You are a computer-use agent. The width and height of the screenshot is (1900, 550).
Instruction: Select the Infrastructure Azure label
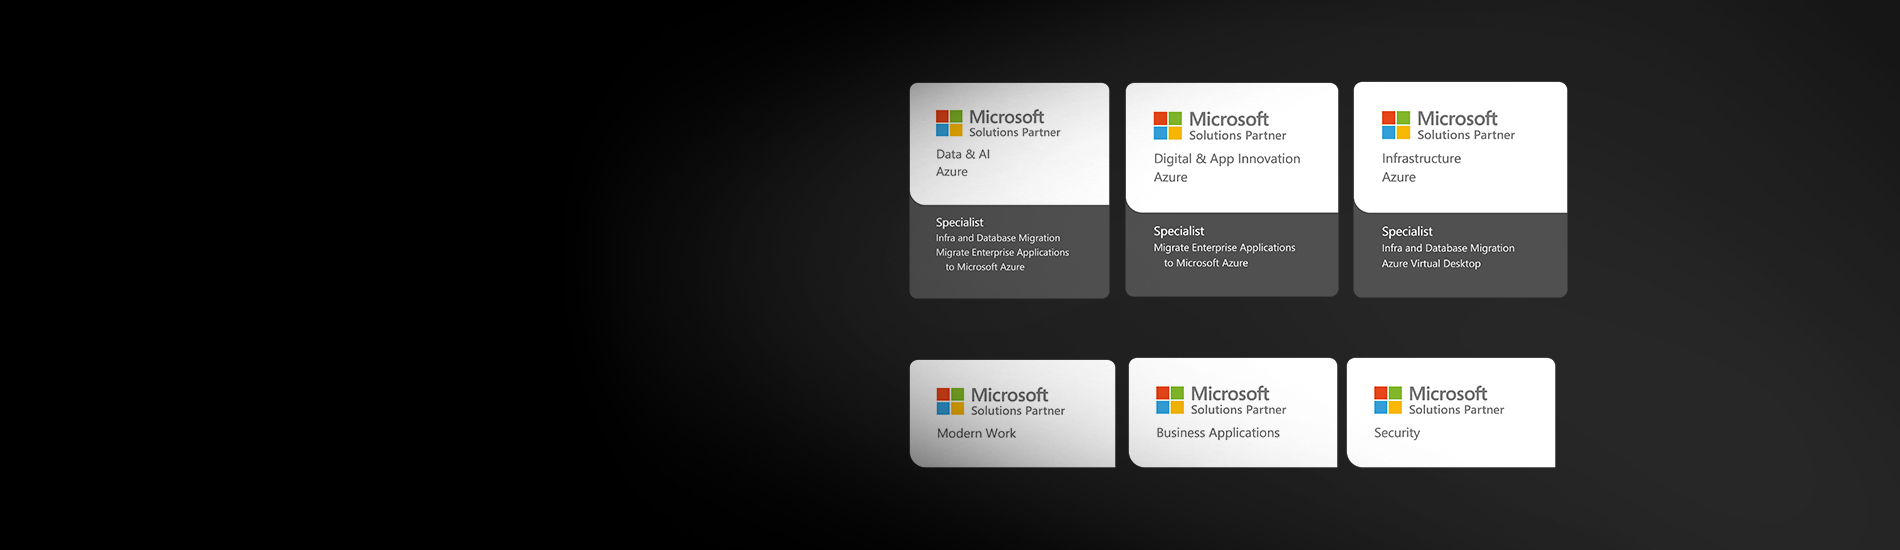(x=1421, y=168)
